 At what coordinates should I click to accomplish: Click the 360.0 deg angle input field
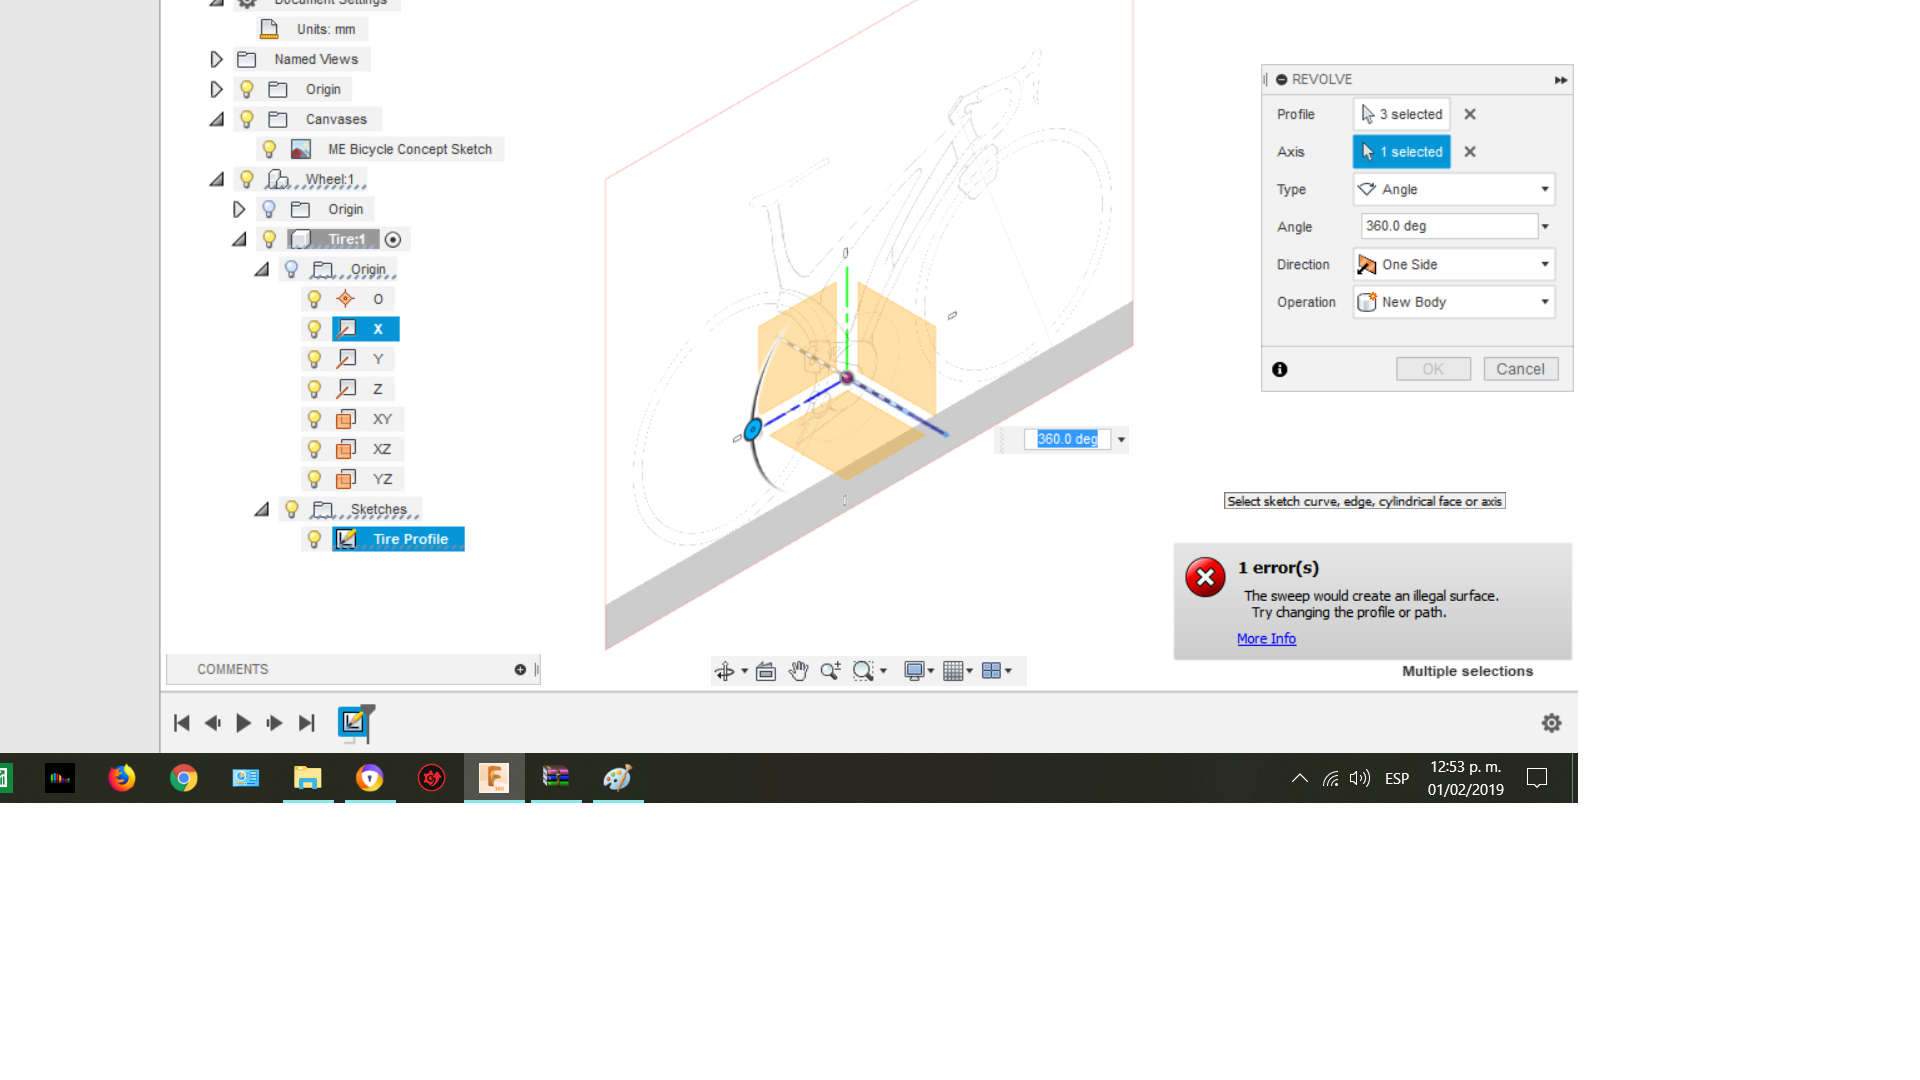1447,225
